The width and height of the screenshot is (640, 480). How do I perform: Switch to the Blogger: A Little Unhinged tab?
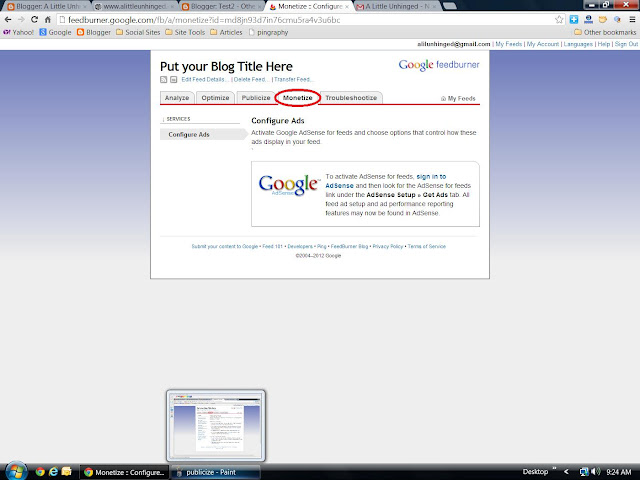tap(46, 7)
